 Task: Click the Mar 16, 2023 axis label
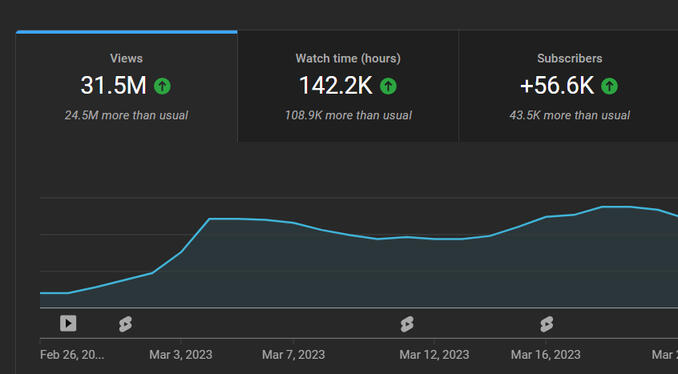click(546, 355)
